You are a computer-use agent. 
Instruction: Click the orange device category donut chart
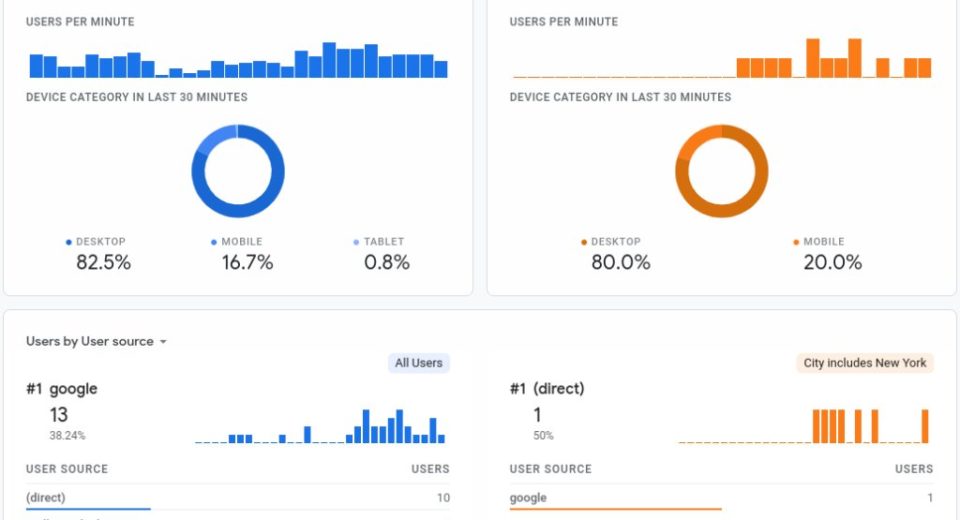click(x=721, y=171)
